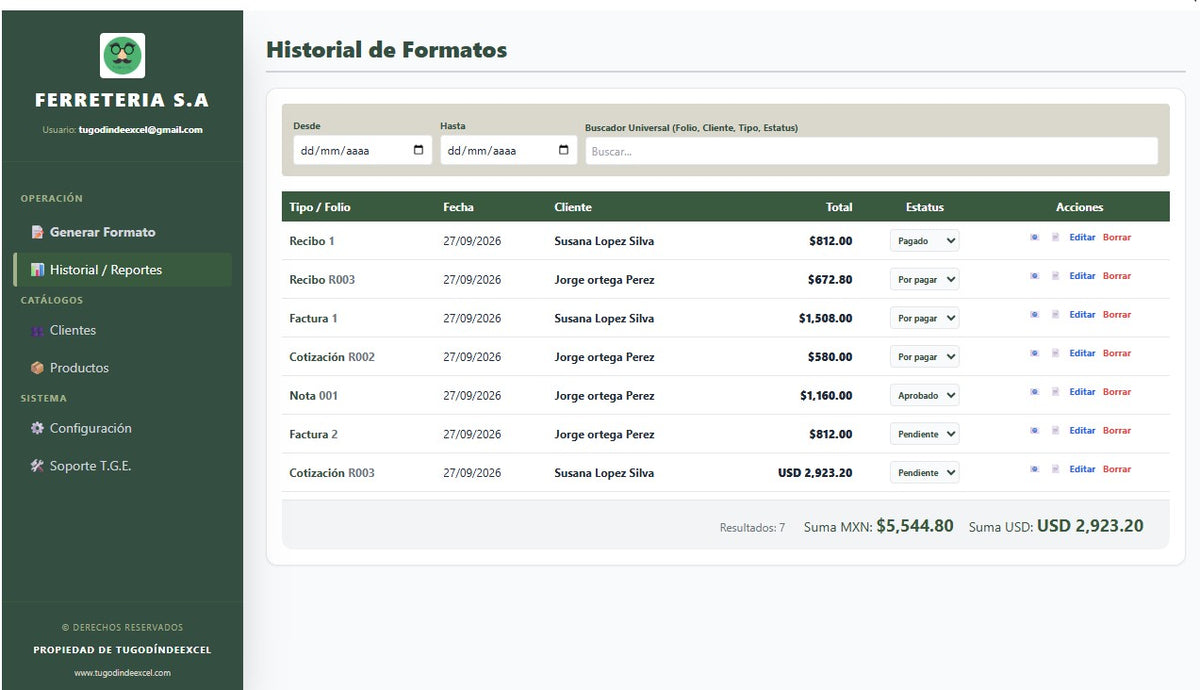Open Clientes via its people icon
The width and height of the screenshot is (1200, 690).
[x=37, y=331]
